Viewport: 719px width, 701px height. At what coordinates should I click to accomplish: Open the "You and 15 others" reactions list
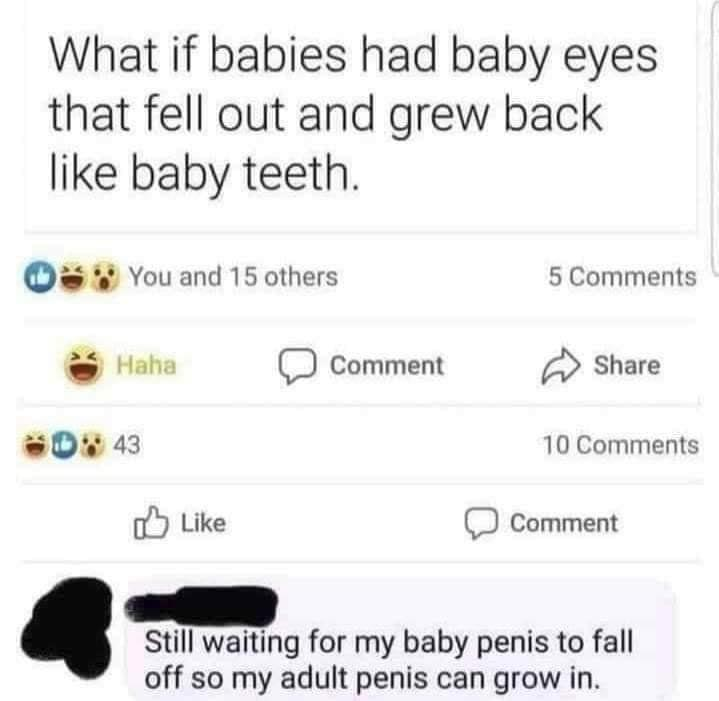(x=233, y=277)
